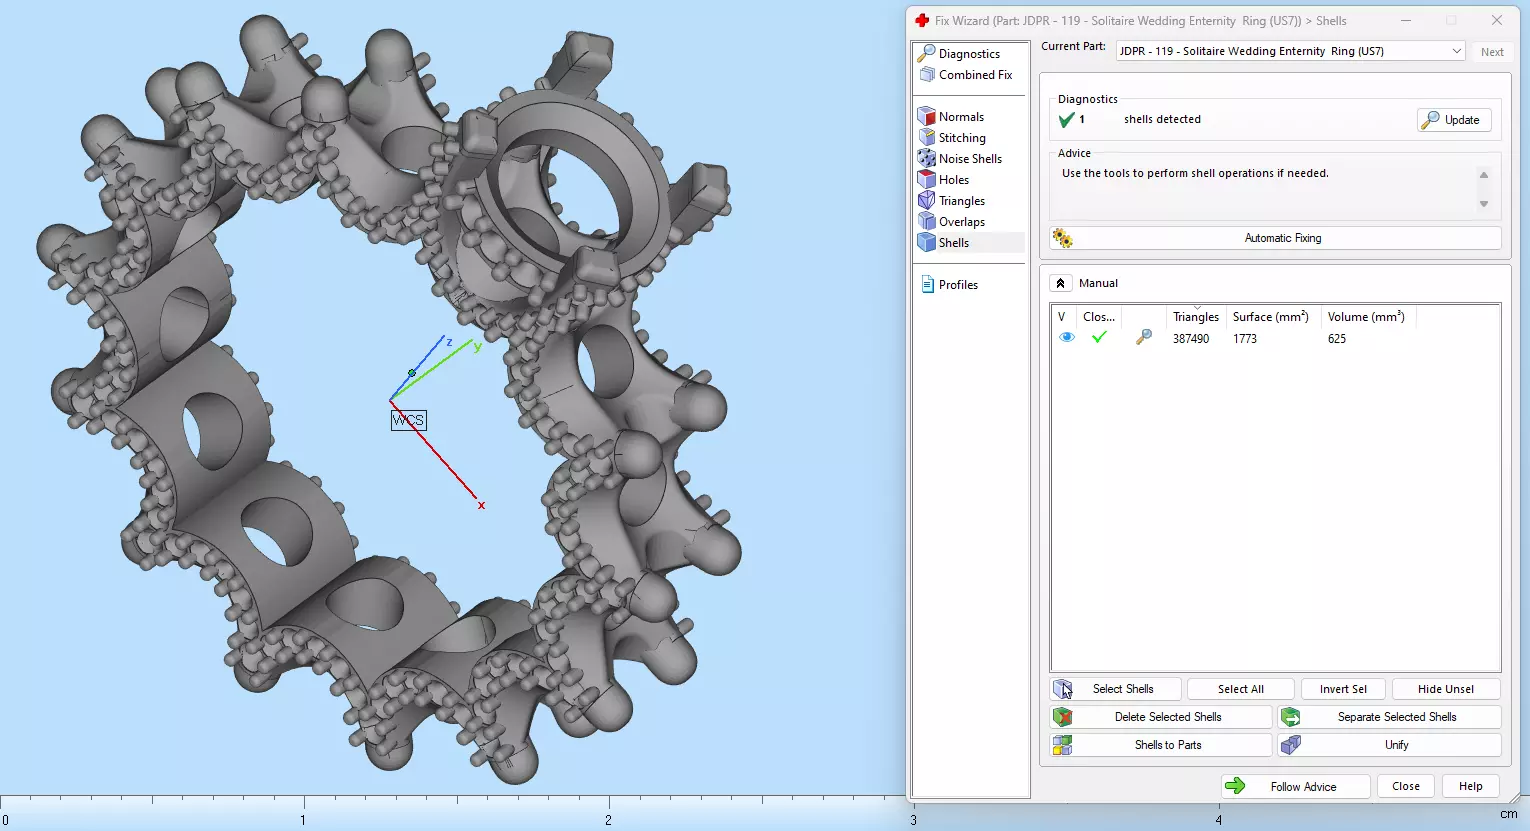This screenshot has height=831, width=1530.
Task: Click the V column header
Action: (1062, 317)
